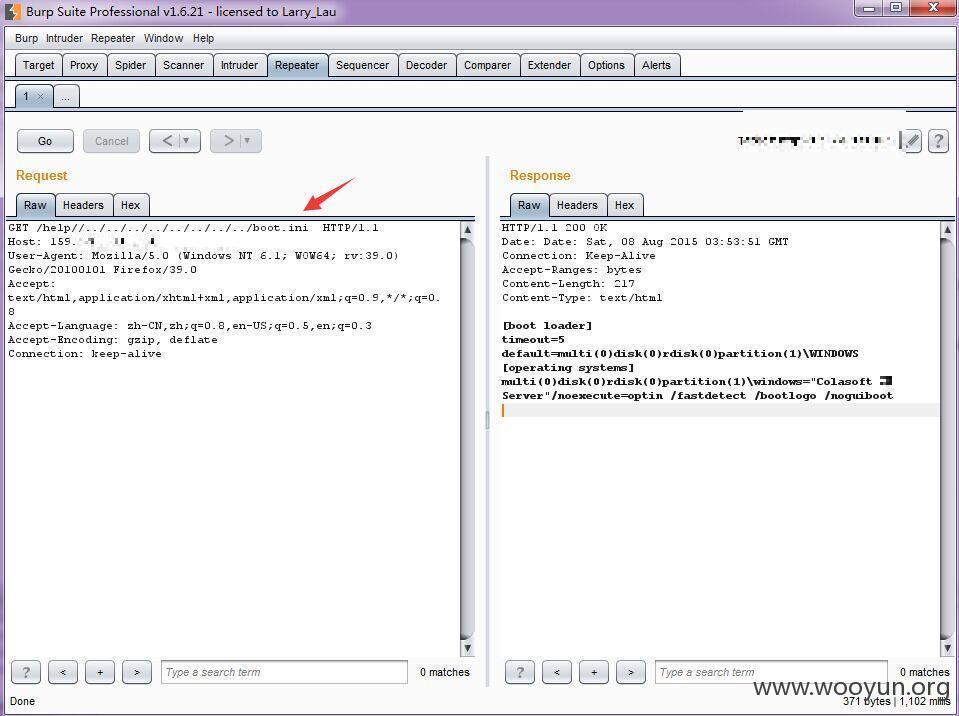Add a new Repeater tab via ... tab
The width and height of the screenshot is (959, 716).
tap(66, 96)
